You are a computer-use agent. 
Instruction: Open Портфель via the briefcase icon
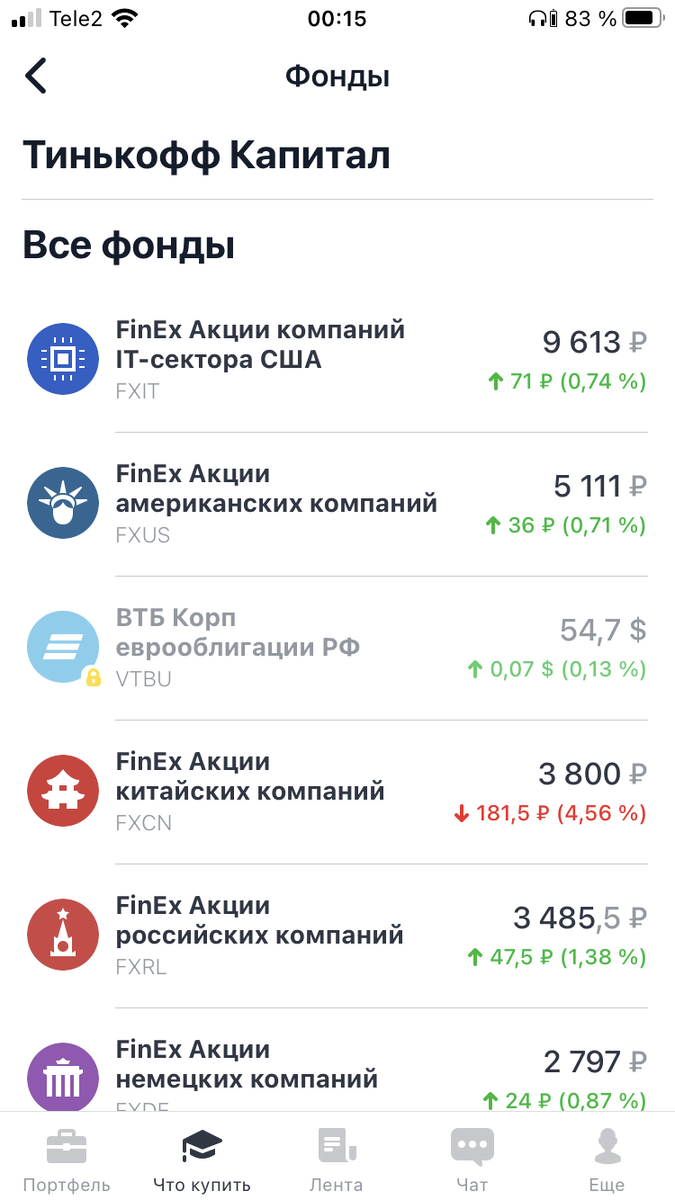tap(67, 1145)
